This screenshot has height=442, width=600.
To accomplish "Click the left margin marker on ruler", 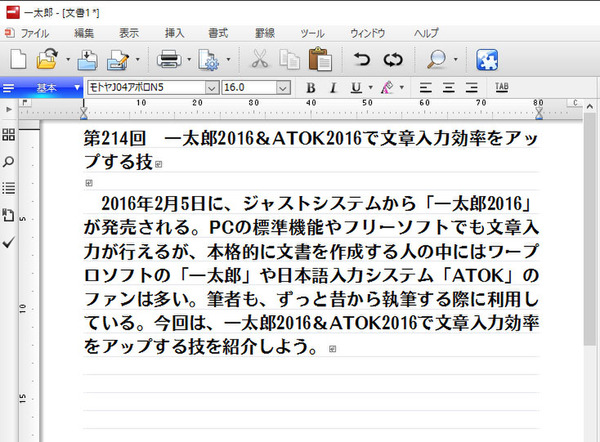I will [x=83, y=113].
